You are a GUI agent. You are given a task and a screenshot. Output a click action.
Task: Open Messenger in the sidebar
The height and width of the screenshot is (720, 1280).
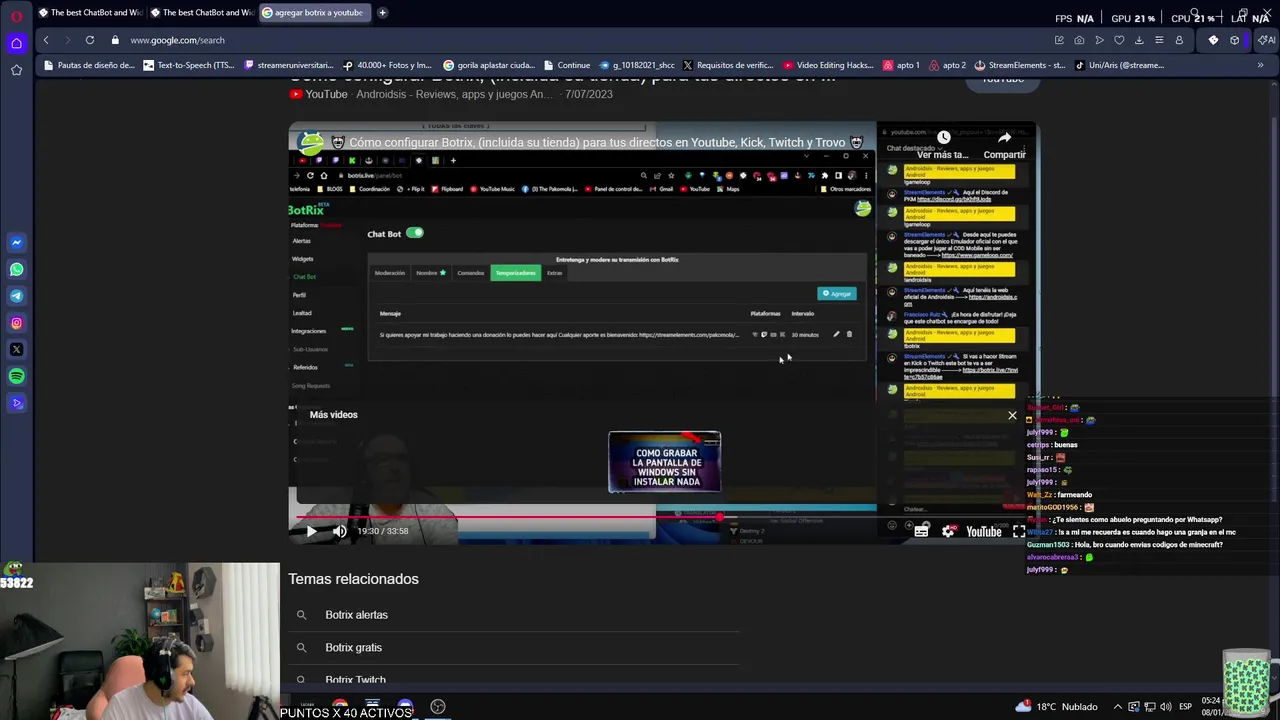coord(16,242)
